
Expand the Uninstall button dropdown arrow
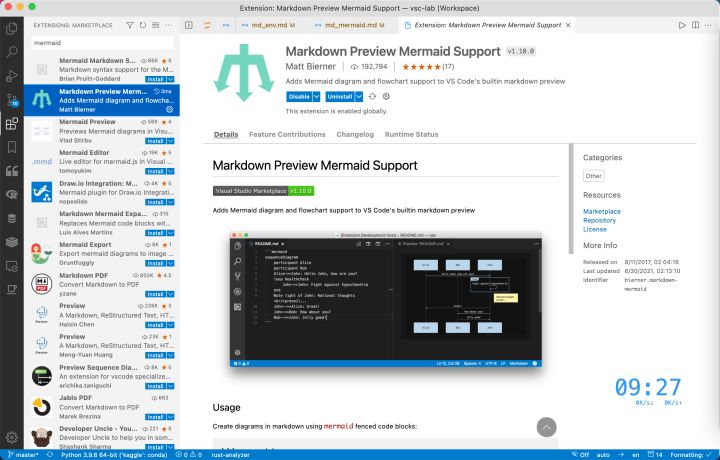[x=359, y=96]
